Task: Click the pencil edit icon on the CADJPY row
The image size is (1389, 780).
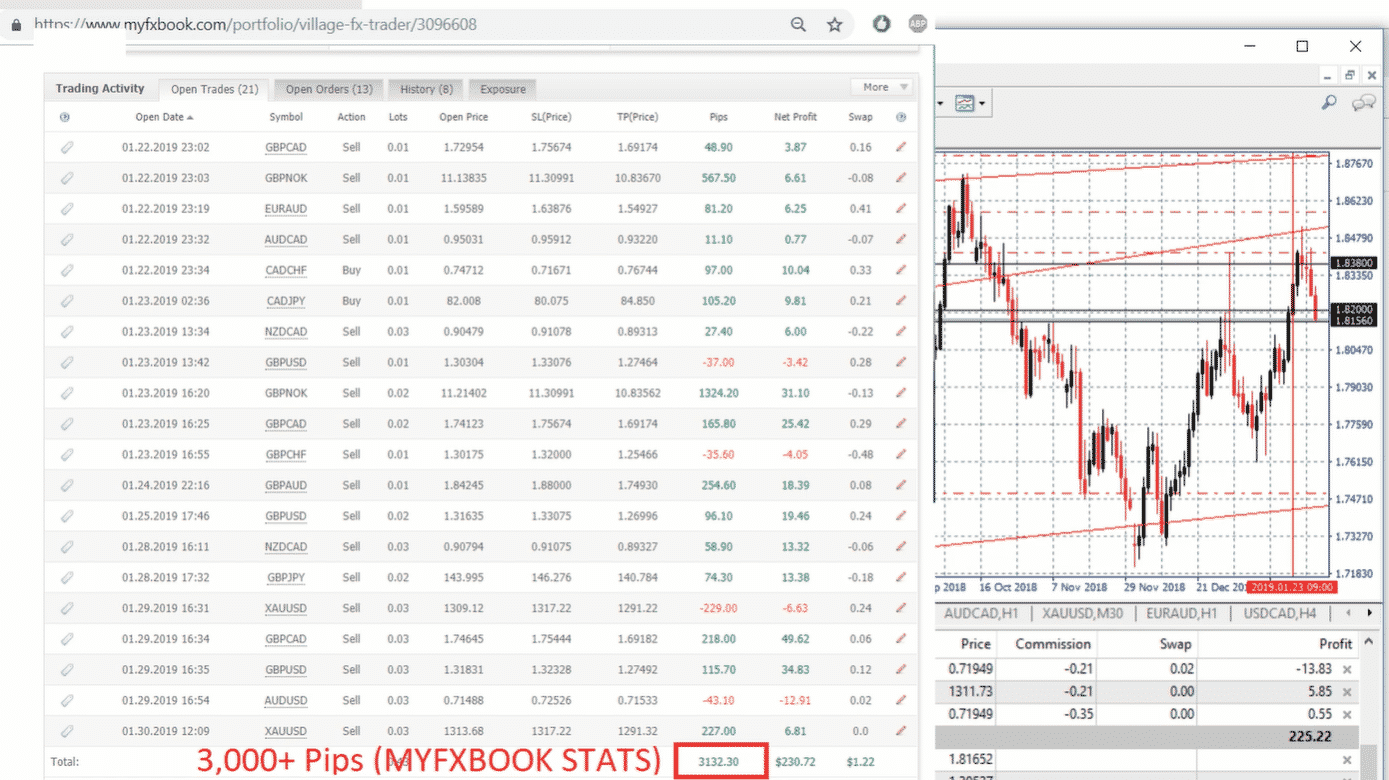Action: 901,301
